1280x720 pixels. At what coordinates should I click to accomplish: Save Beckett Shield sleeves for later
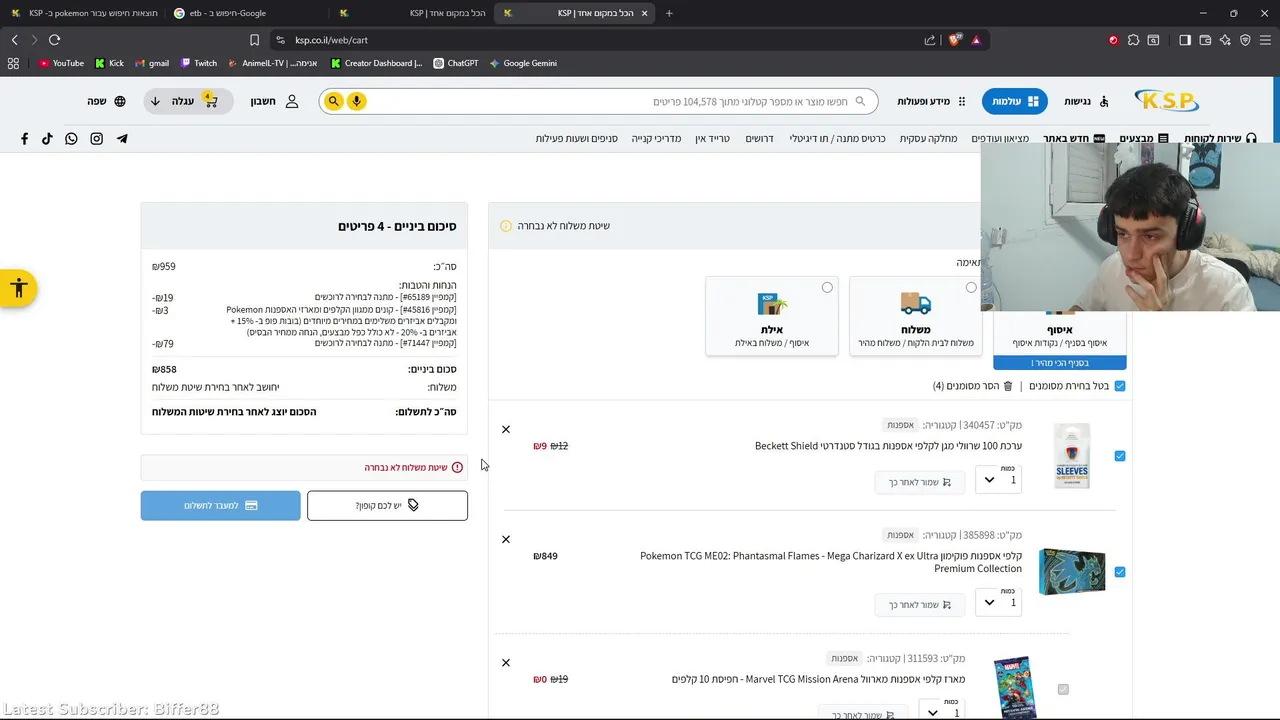point(920,482)
